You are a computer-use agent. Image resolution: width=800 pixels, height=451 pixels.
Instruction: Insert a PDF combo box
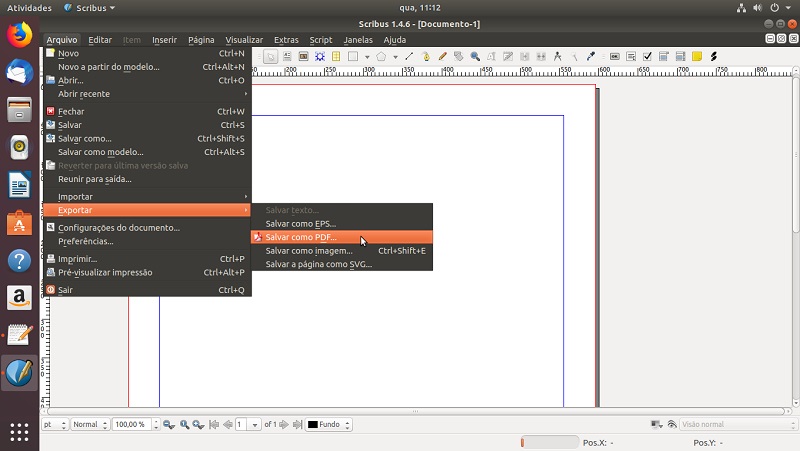point(664,57)
